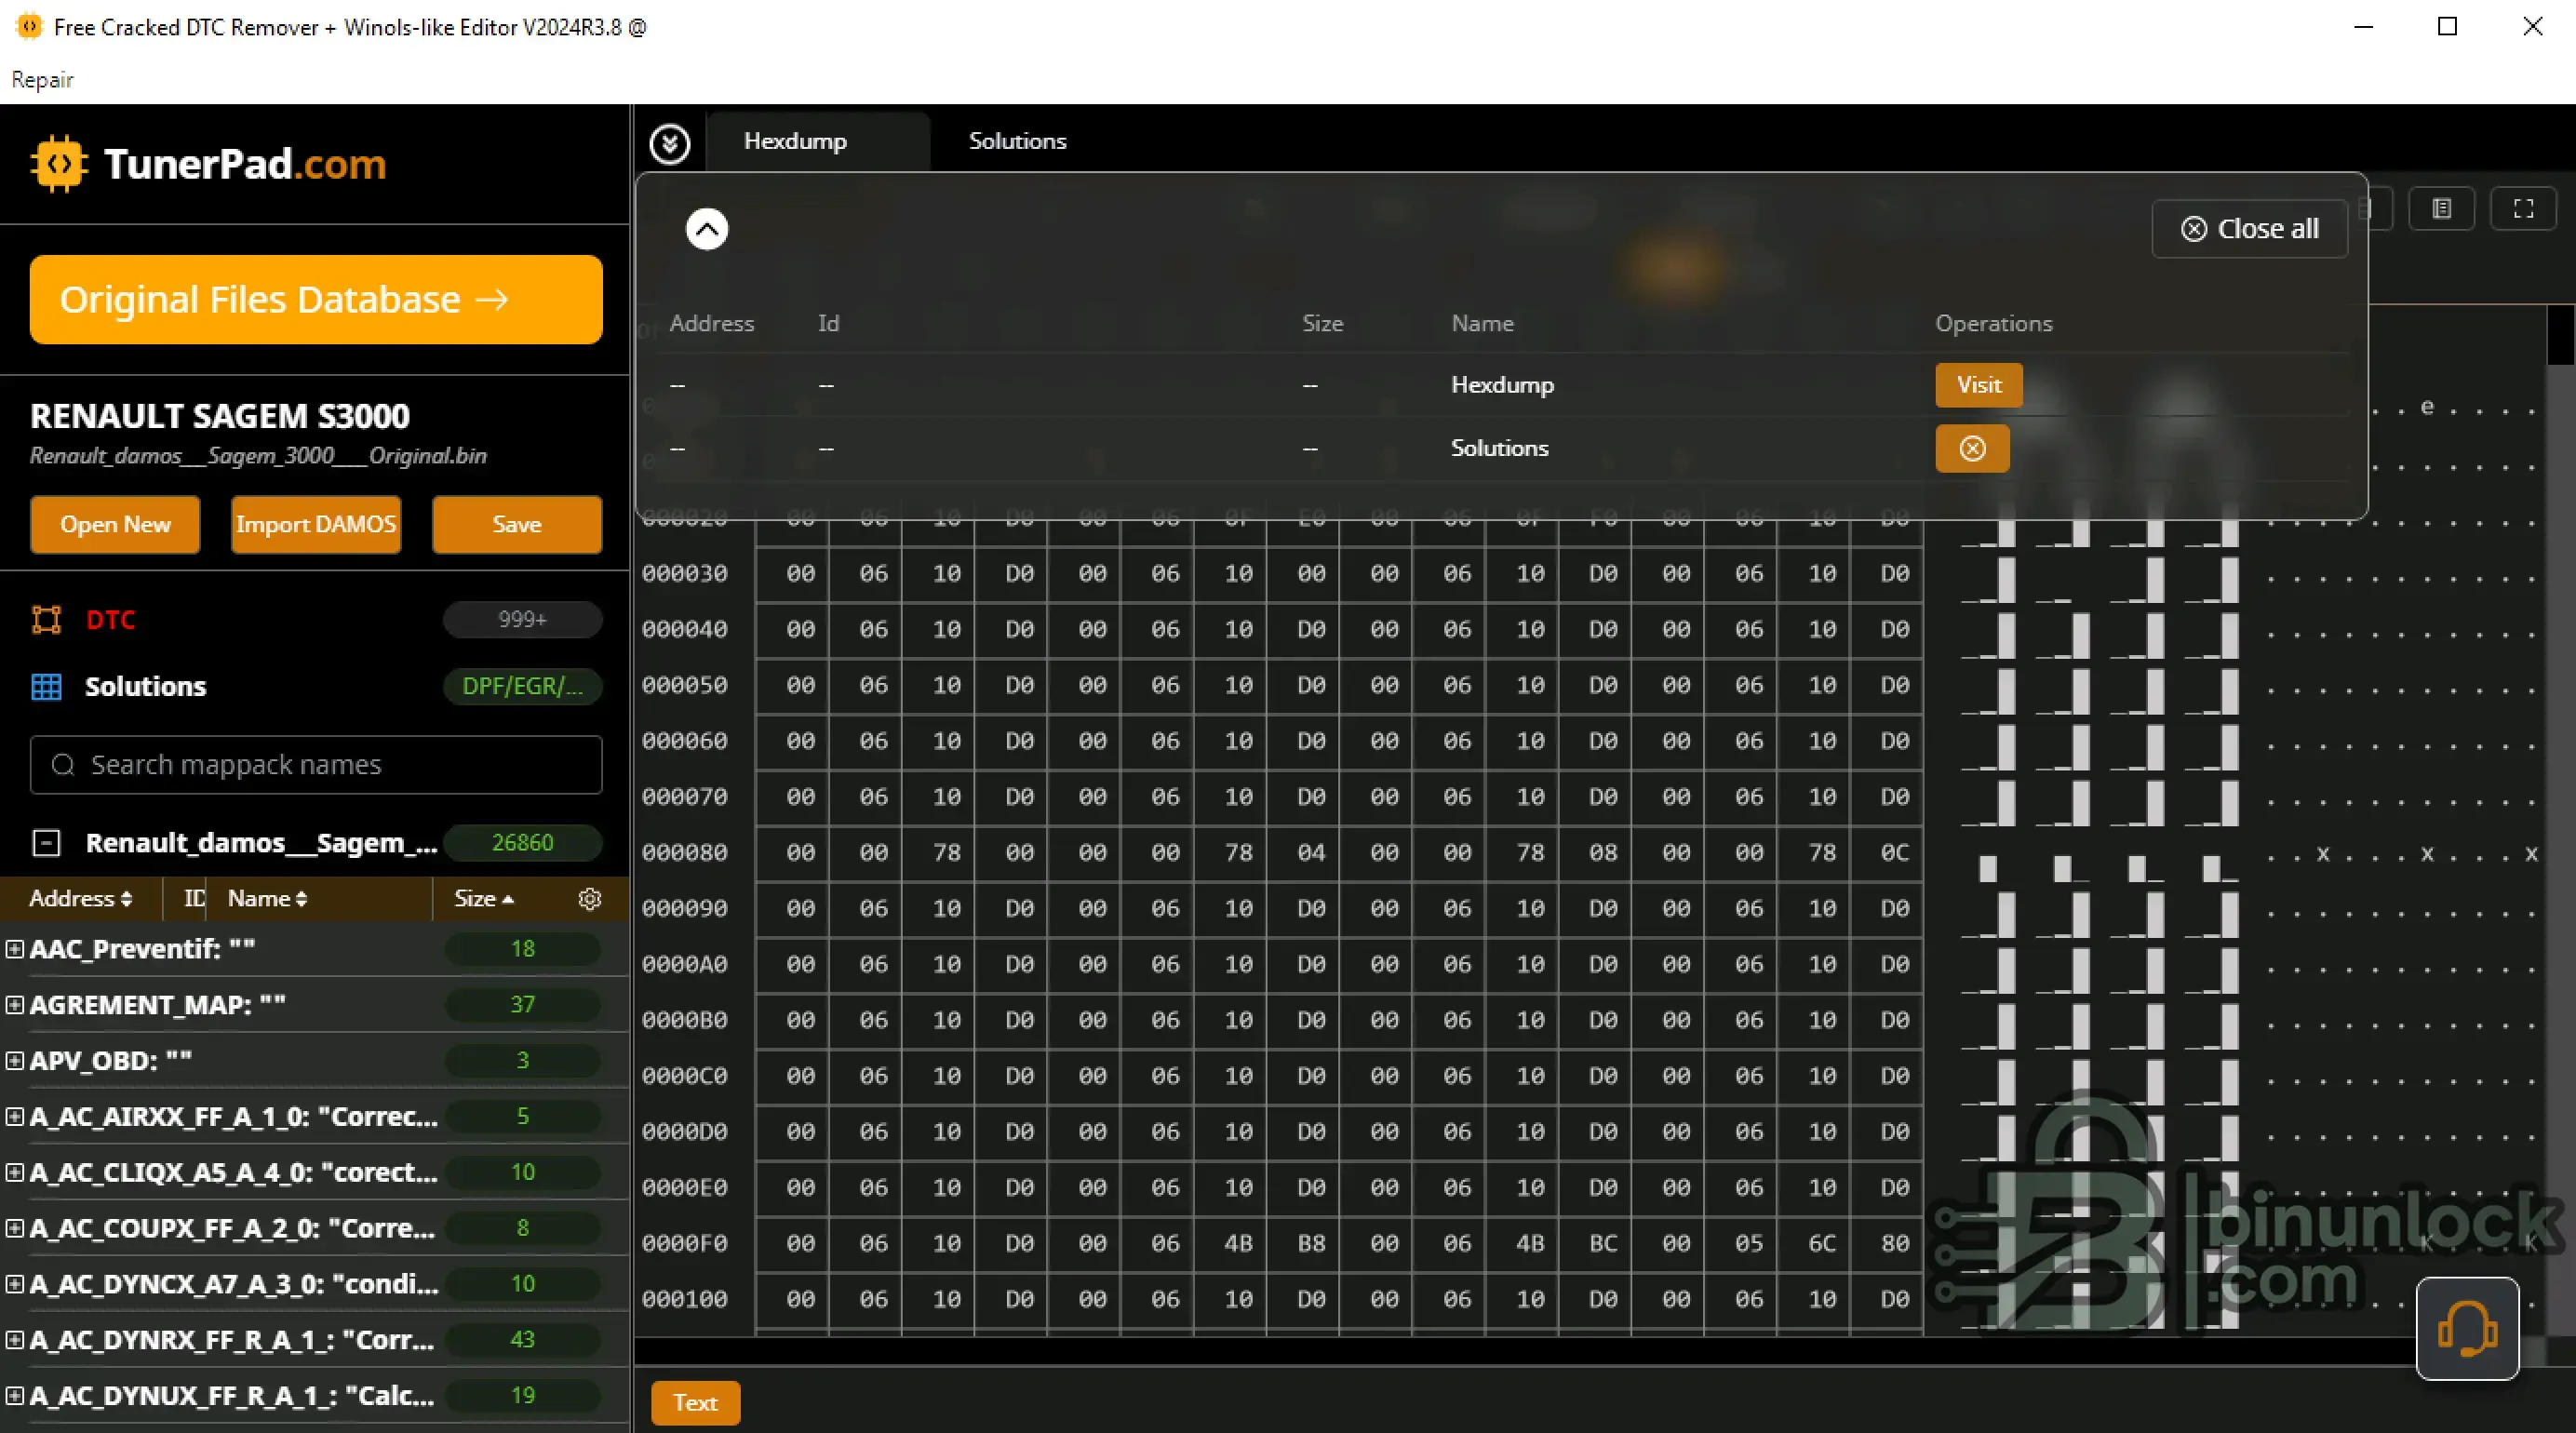Screen dimensions: 2576x1433
Task: Expand the AGREMENT_MAP row
Action: pyautogui.click(x=14, y=1005)
